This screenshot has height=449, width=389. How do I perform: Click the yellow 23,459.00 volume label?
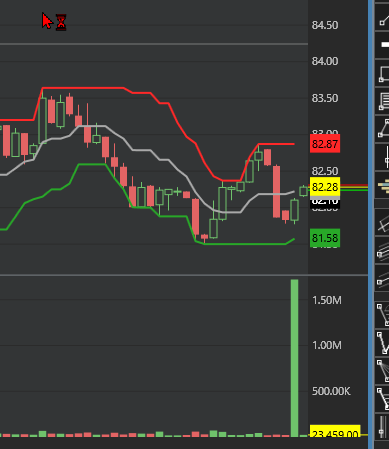point(335,431)
